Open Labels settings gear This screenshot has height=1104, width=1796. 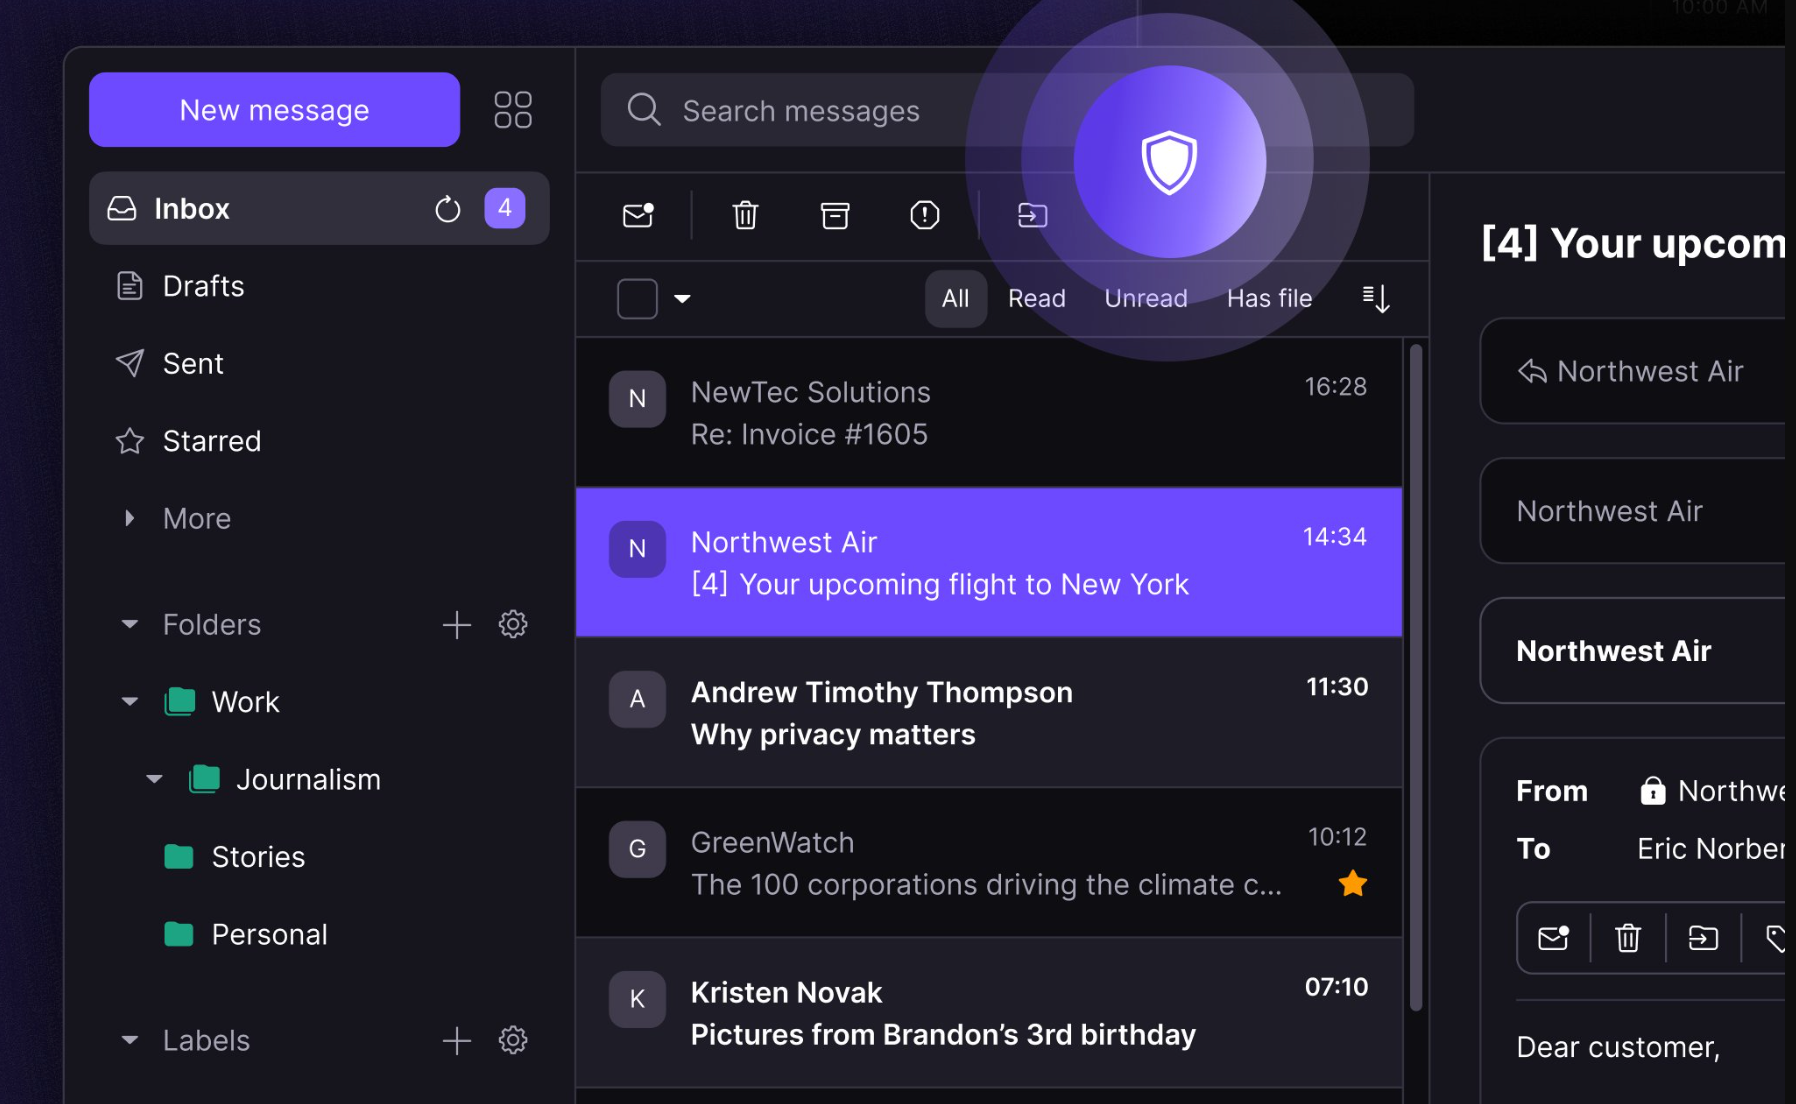pyautogui.click(x=513, y=1040)
